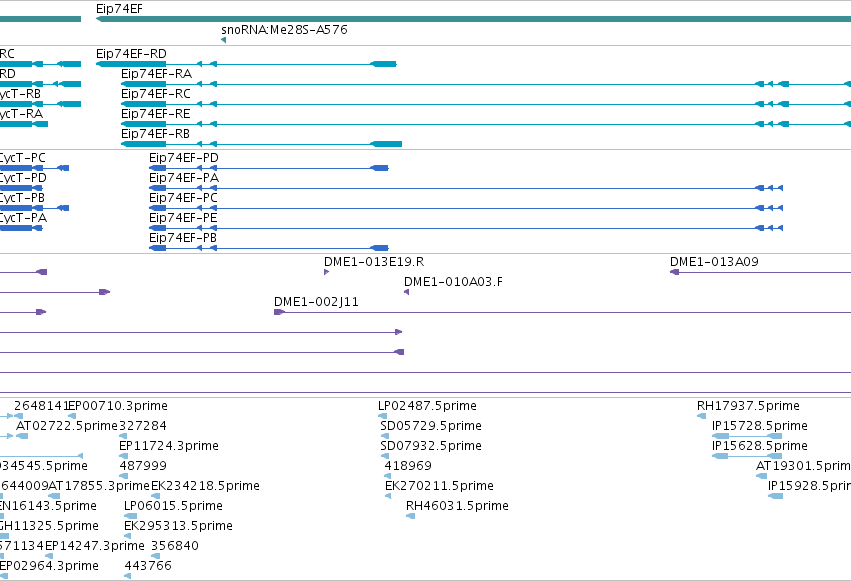The width and height of the screenshot is (851, 581).
Task: Click the LP02487.5prime EST label
Action: [428, 406]
